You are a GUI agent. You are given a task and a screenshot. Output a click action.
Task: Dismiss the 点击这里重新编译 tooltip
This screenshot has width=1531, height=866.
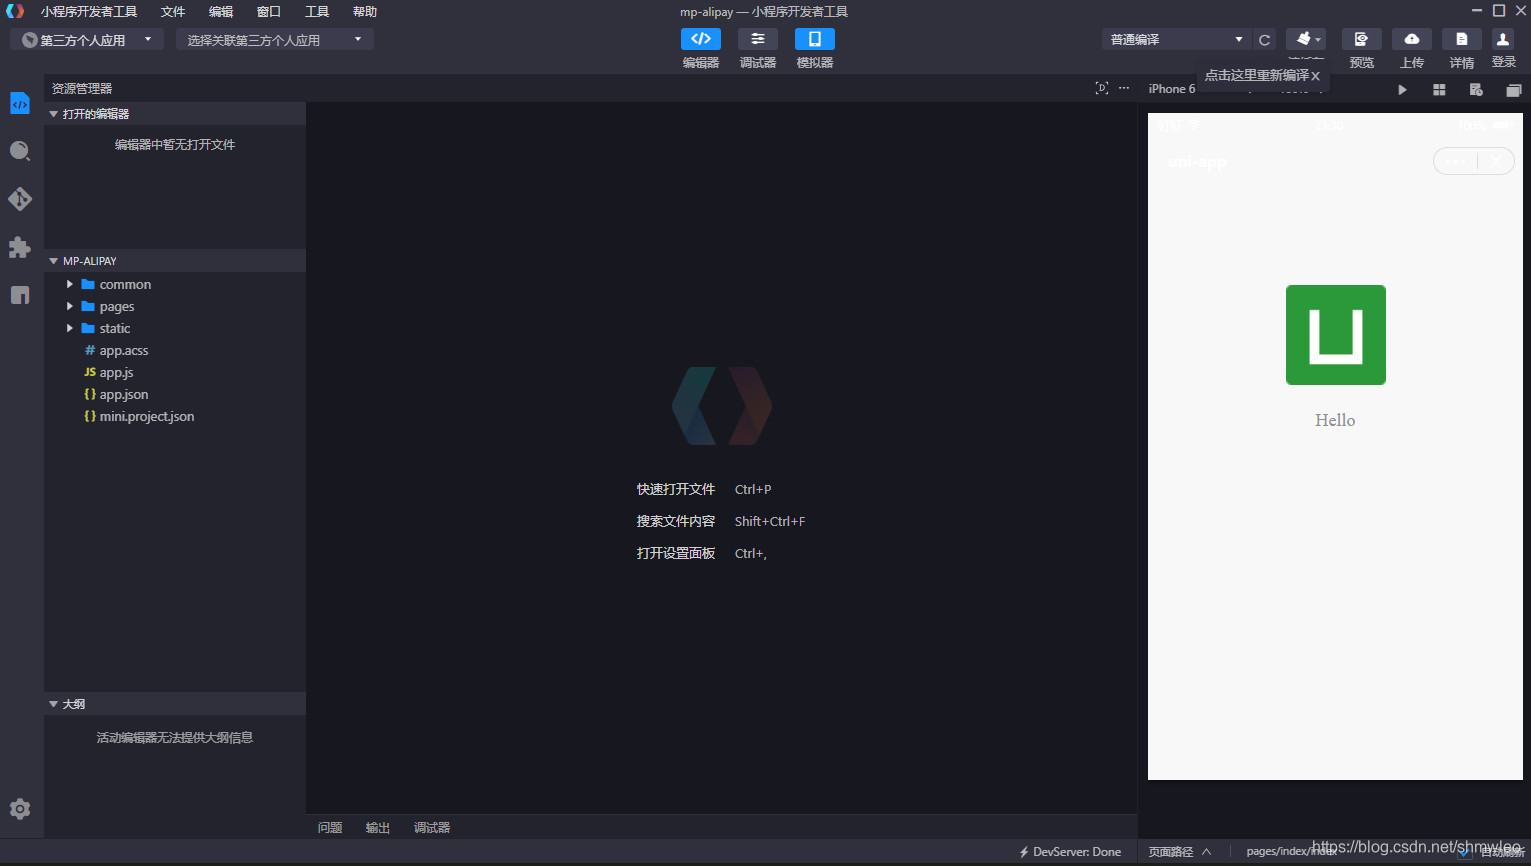(1316, 76)
